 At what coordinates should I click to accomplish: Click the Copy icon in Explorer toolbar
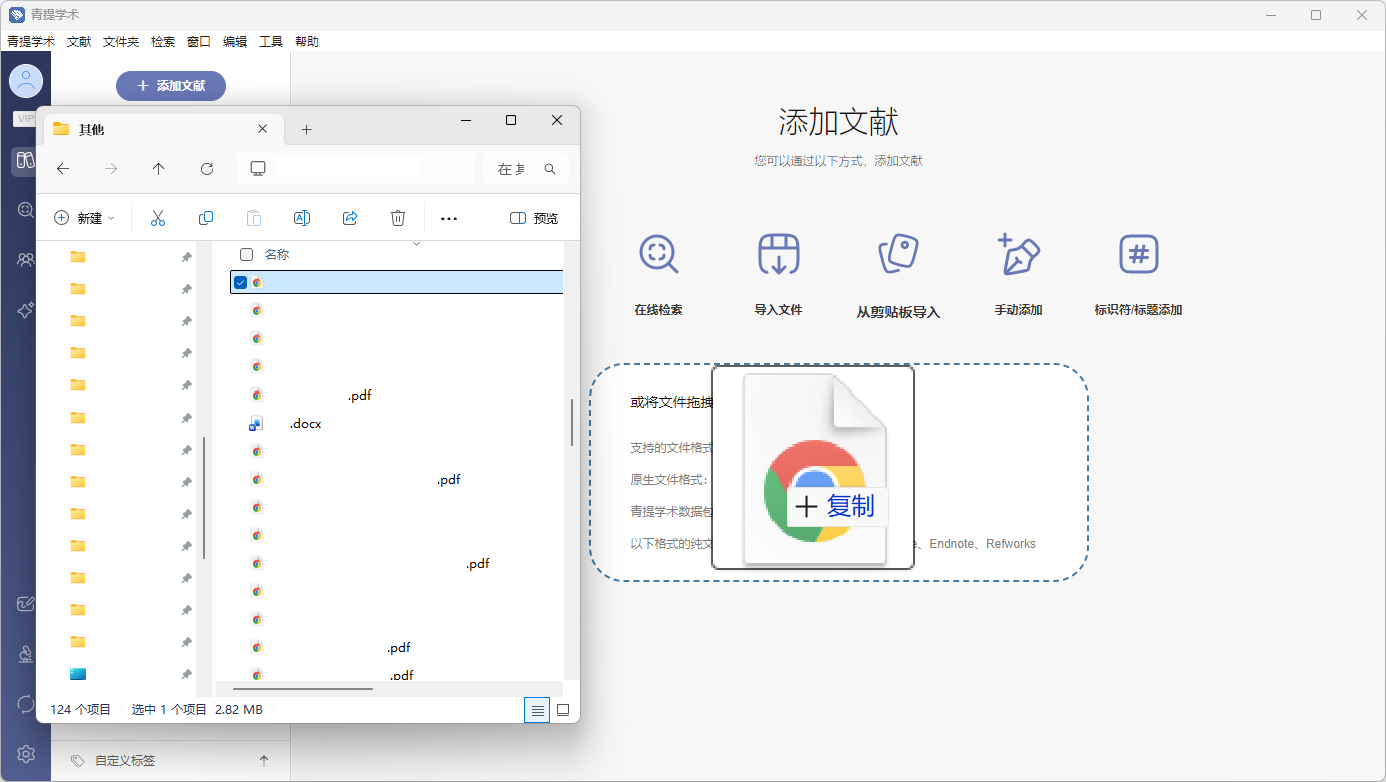click(206, 218)
